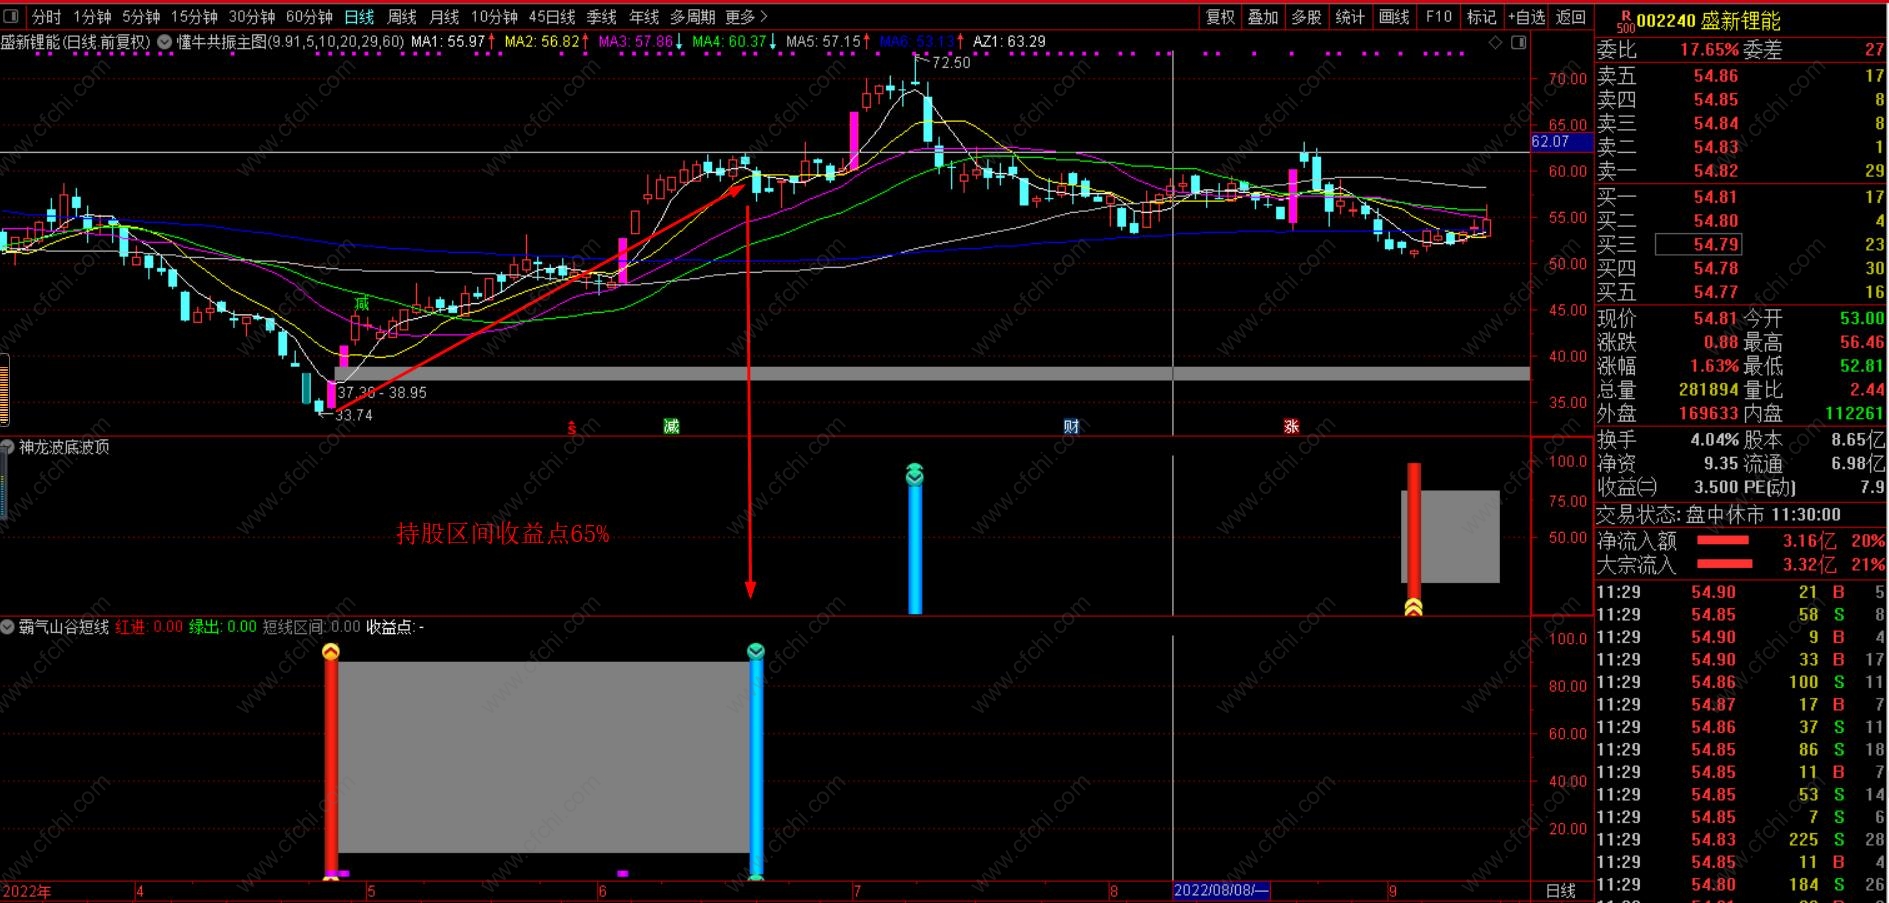
Task: Click 买五 bid row at 54.77
Action: pos(1741,292)
